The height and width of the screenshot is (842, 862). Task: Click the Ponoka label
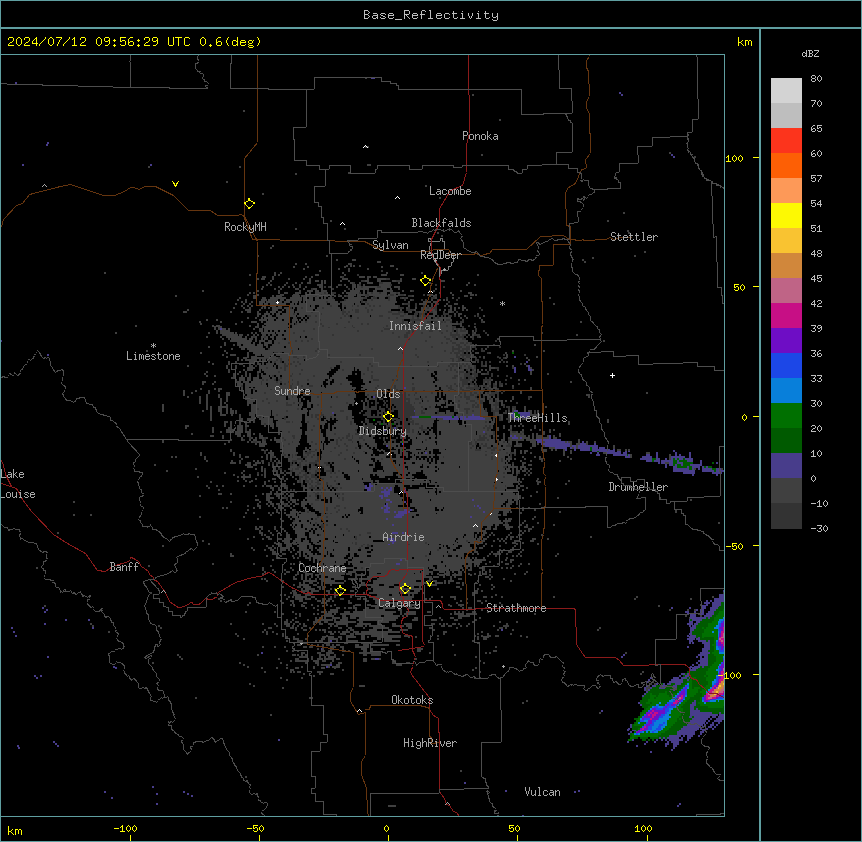480,136
